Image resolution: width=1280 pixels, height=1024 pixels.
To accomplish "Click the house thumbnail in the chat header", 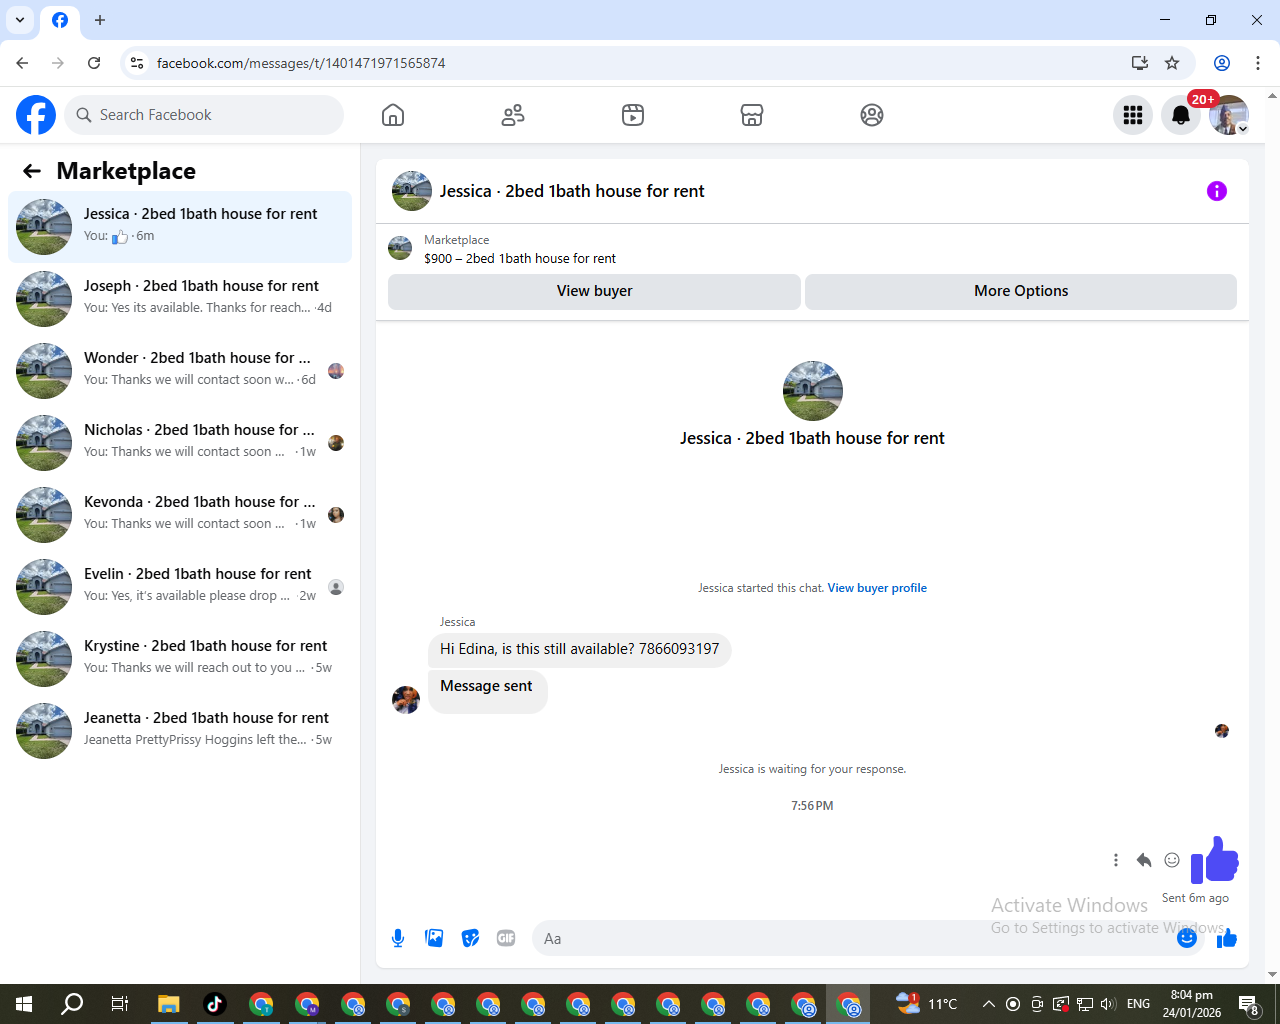I will (x=412, y=191).
